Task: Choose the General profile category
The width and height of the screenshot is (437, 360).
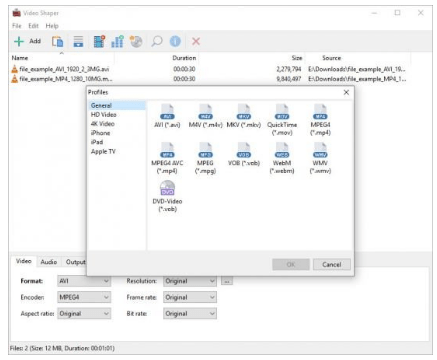Action: (x=117, y=105)
